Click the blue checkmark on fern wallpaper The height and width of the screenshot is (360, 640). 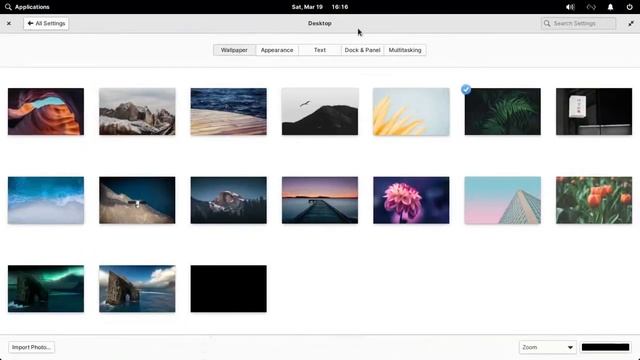[466, 89]
